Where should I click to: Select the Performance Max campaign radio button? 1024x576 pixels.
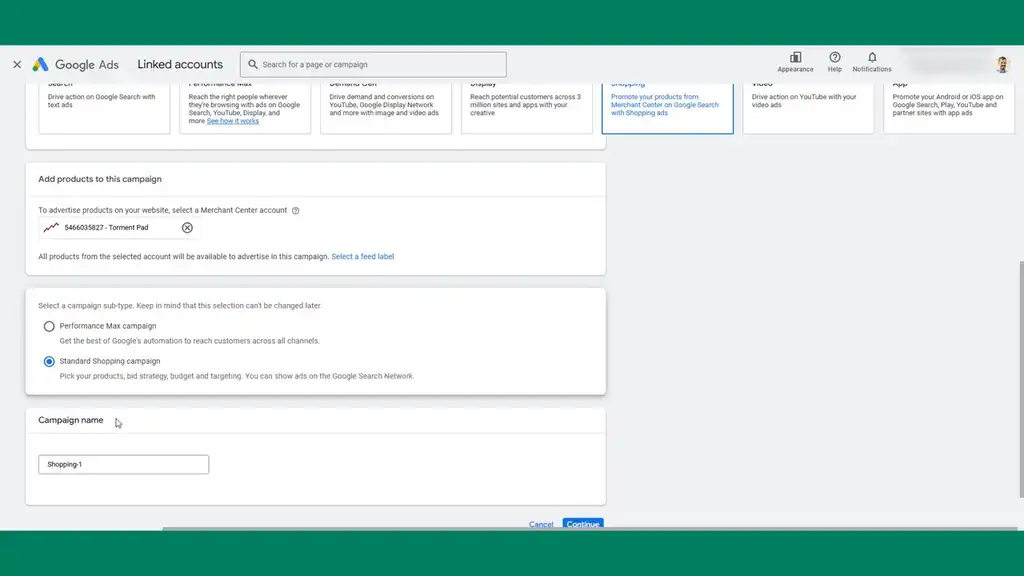[x=49, y=326]
